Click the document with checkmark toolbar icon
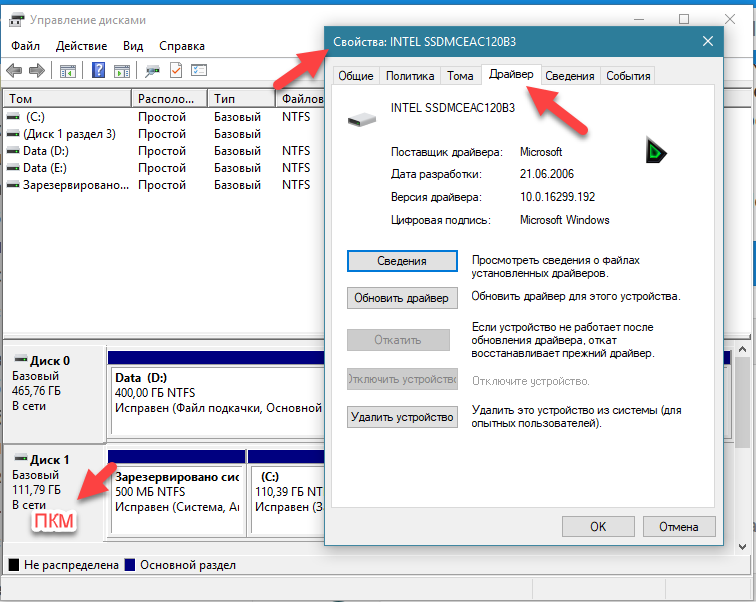This screenshot has height=602, width=756. tap(176, 70)
